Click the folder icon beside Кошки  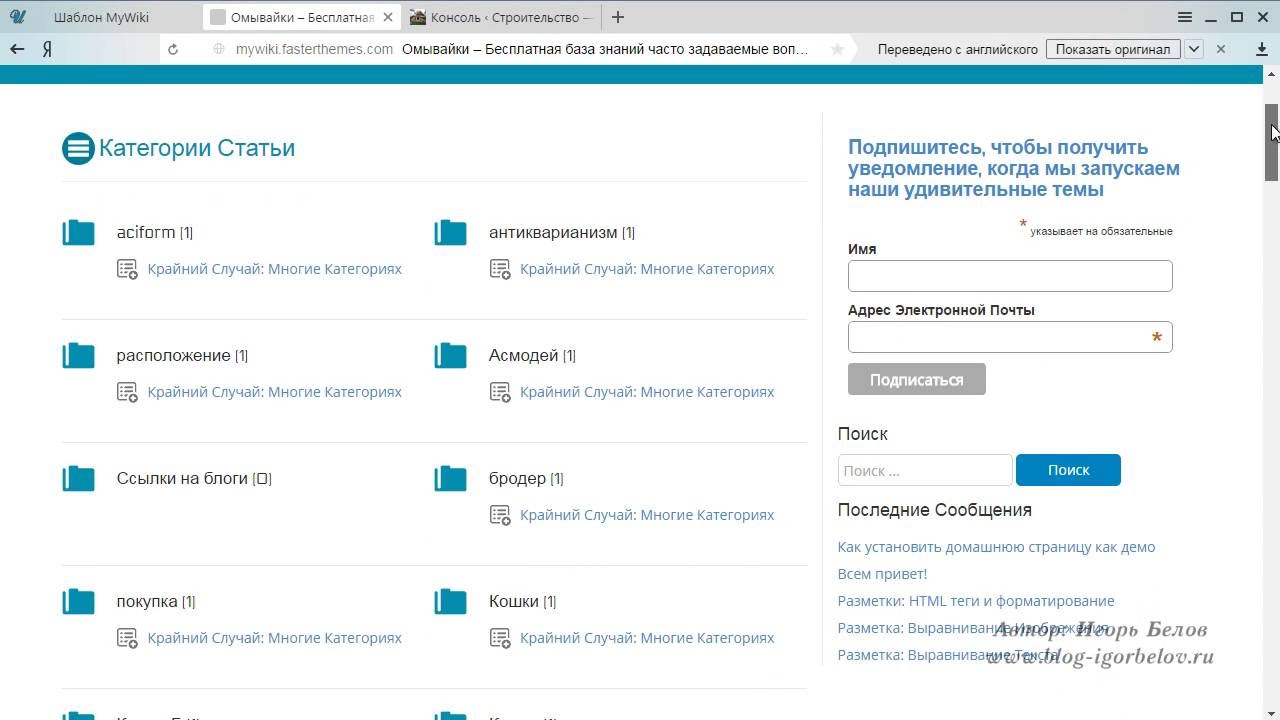[x=450, y=602]
